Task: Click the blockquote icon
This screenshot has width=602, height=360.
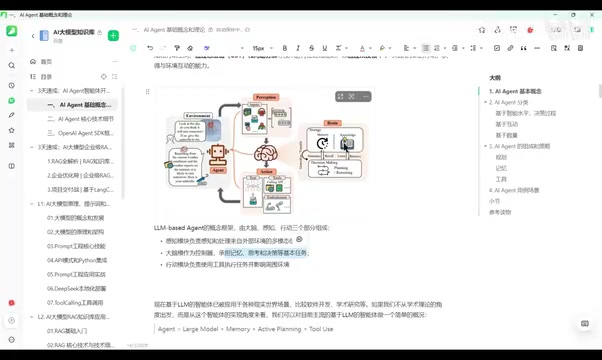Action: click(523, 48)
